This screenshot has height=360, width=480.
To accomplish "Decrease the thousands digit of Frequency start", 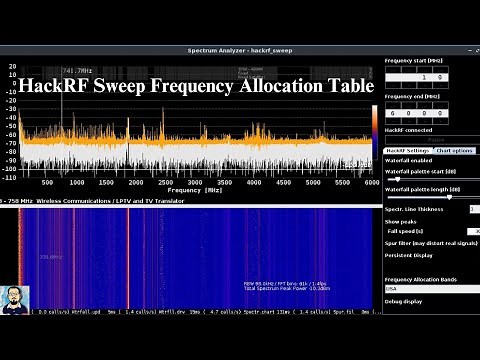I will (393, 85).
